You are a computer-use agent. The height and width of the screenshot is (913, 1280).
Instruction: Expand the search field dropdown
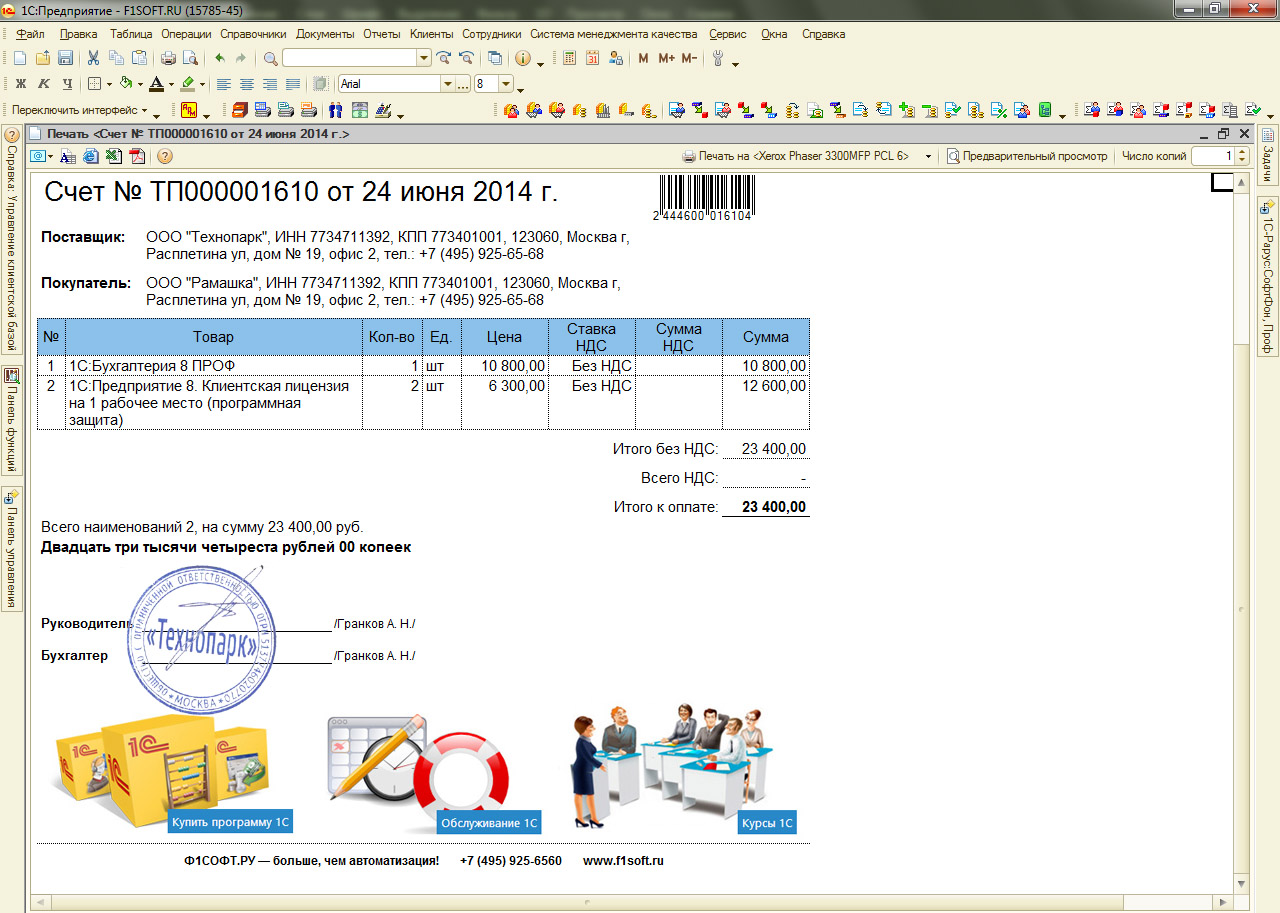point(424,58)
